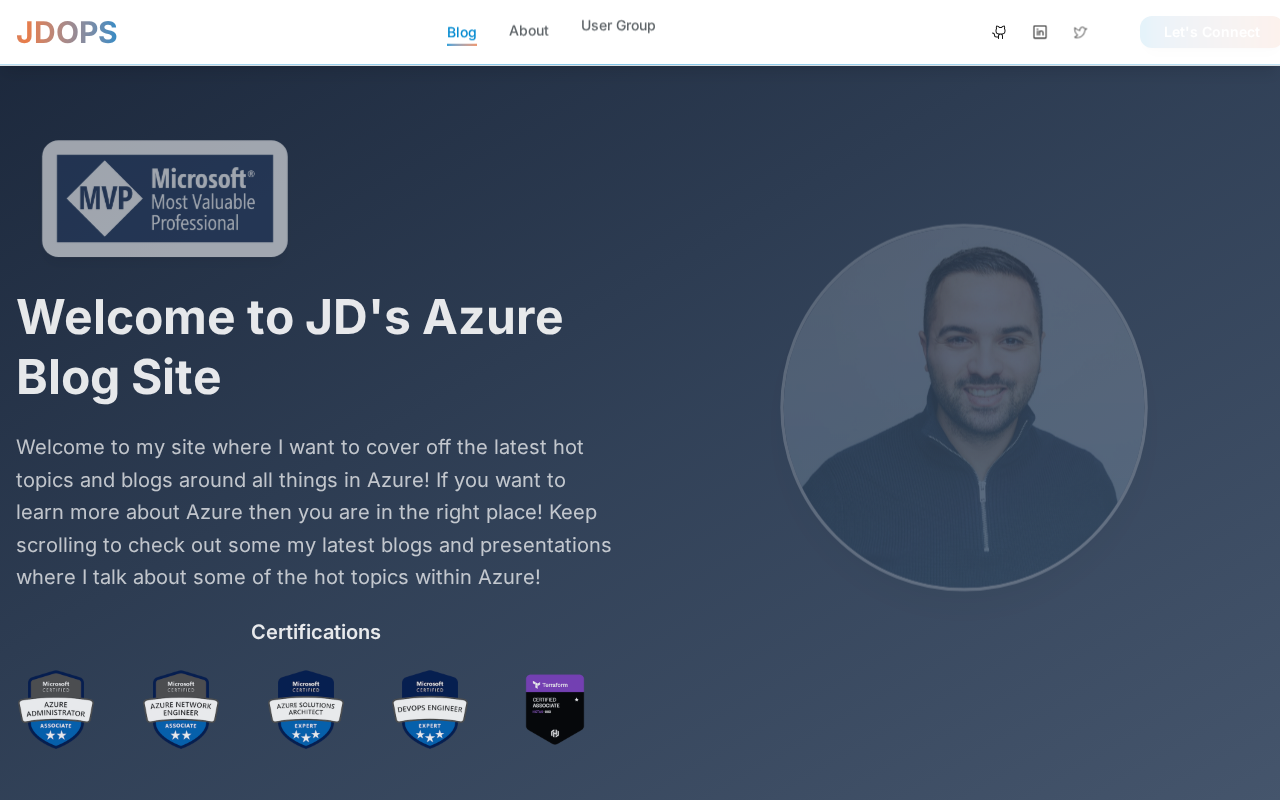Select the Azure Solutions Architect Expert badge
This screenshot has width=1280, height=800.
[306, 709]
